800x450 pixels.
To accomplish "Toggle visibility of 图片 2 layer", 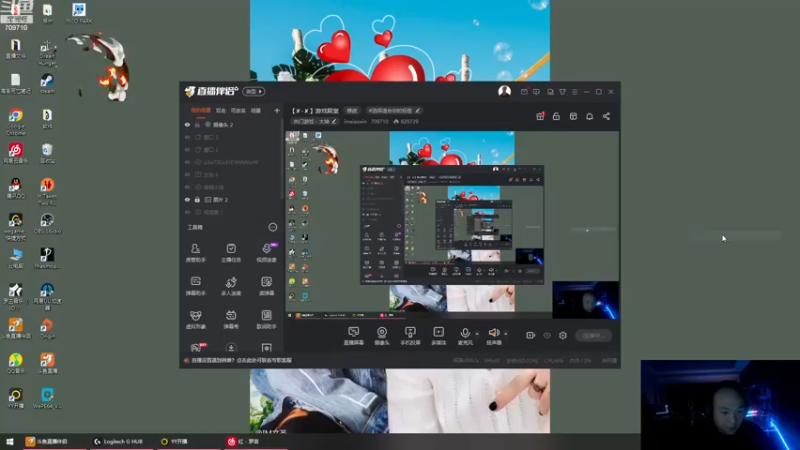I will [187, 199].
